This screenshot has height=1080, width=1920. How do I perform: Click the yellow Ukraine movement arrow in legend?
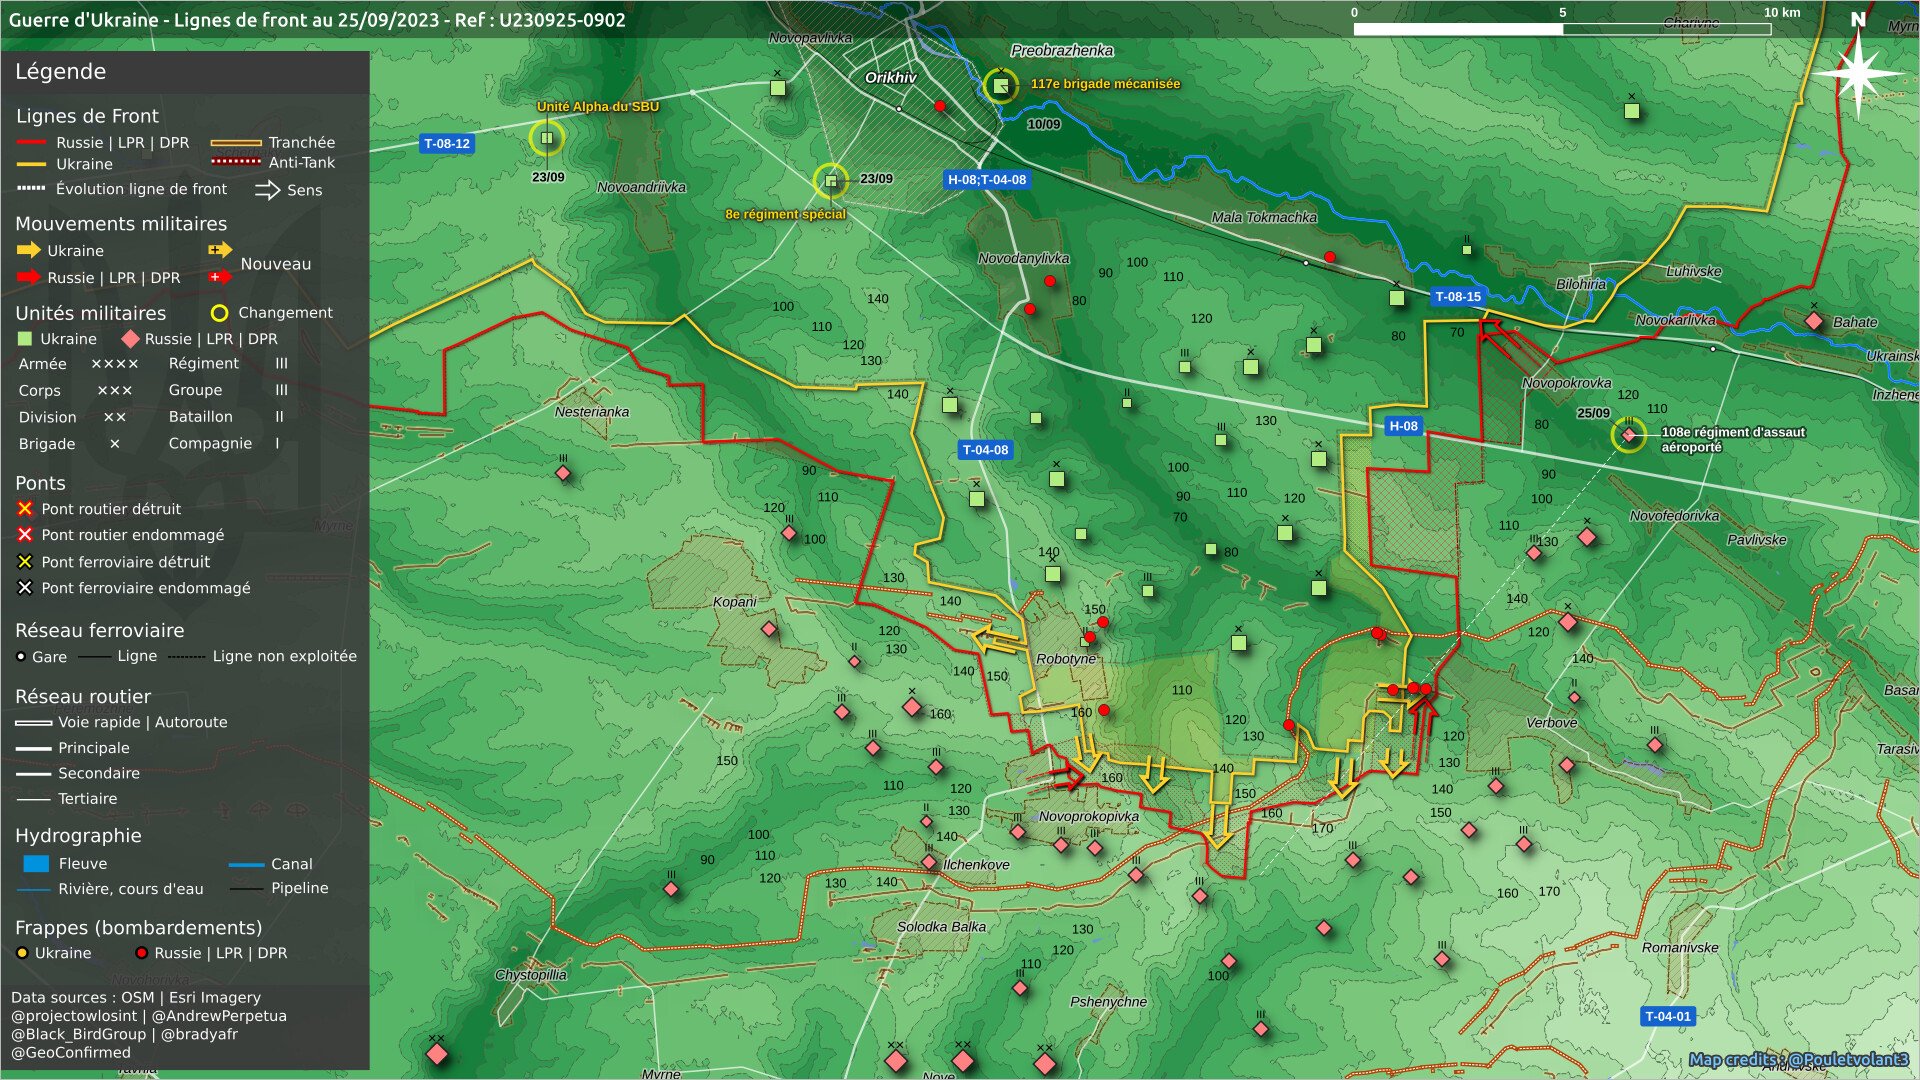pyautogui.click(x=29, y=250)
